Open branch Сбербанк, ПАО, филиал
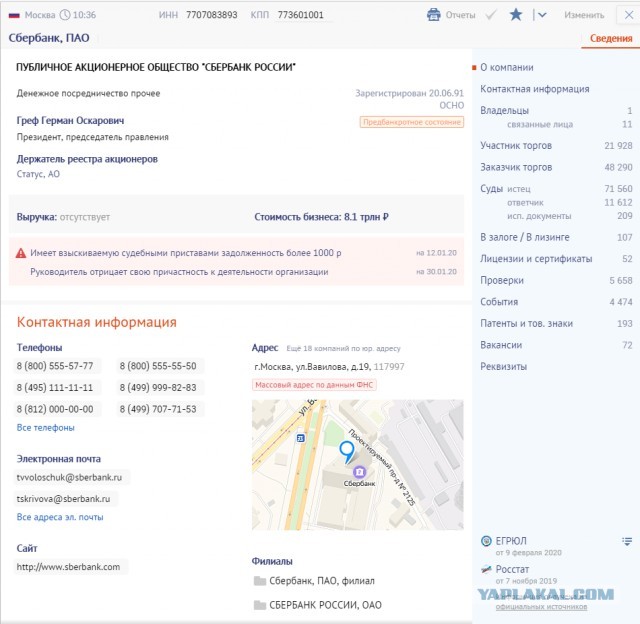 point(322,581)
